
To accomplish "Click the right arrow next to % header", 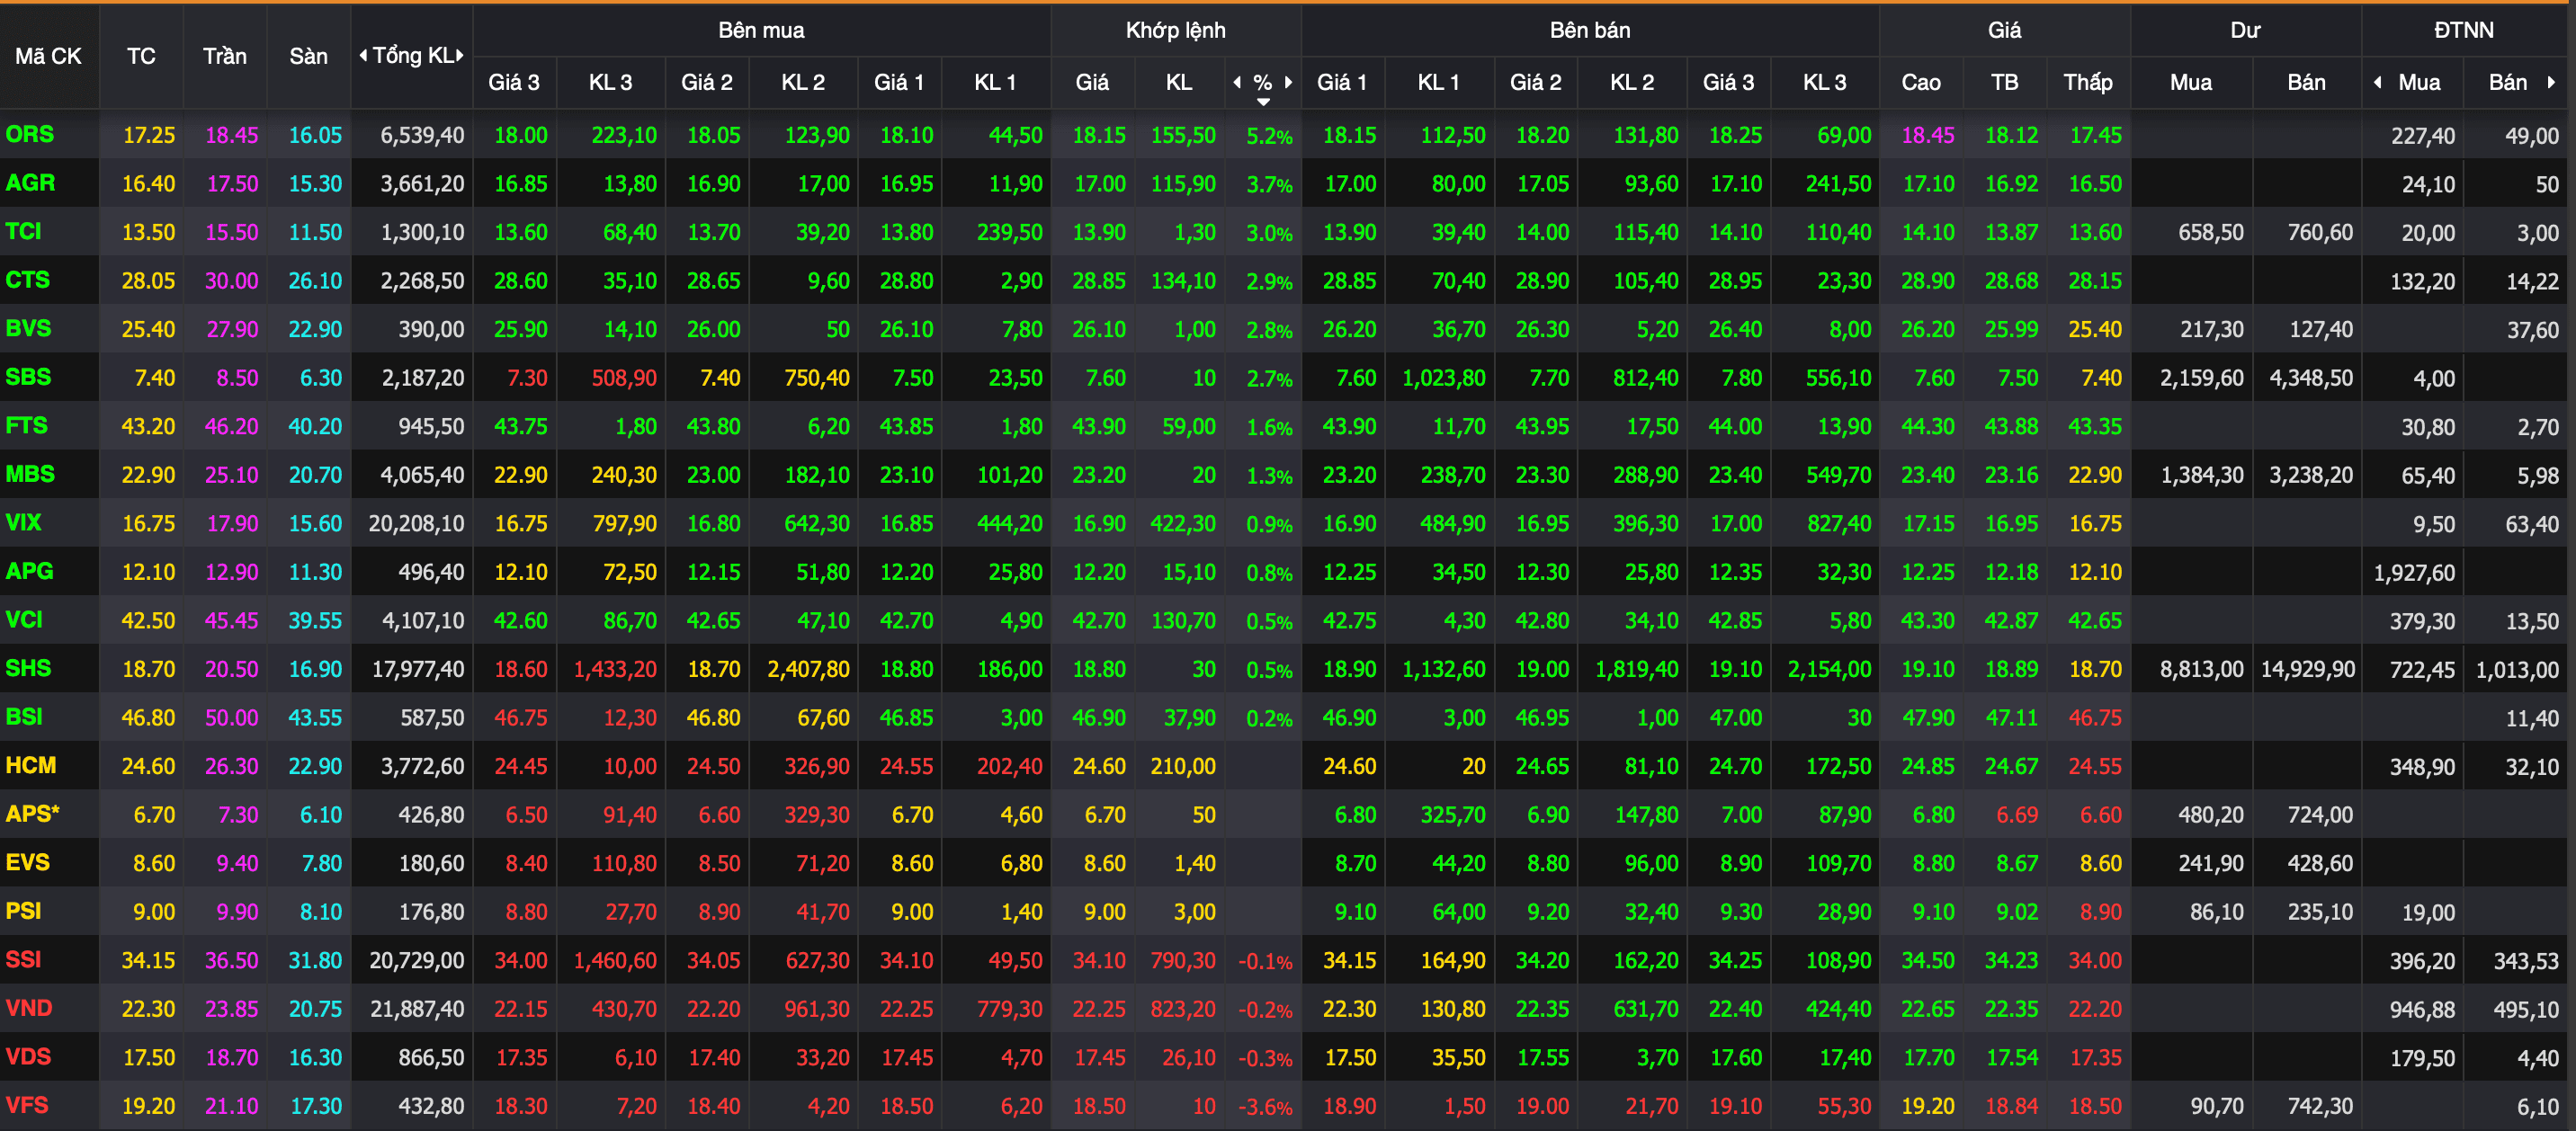I will [1289, 82].
